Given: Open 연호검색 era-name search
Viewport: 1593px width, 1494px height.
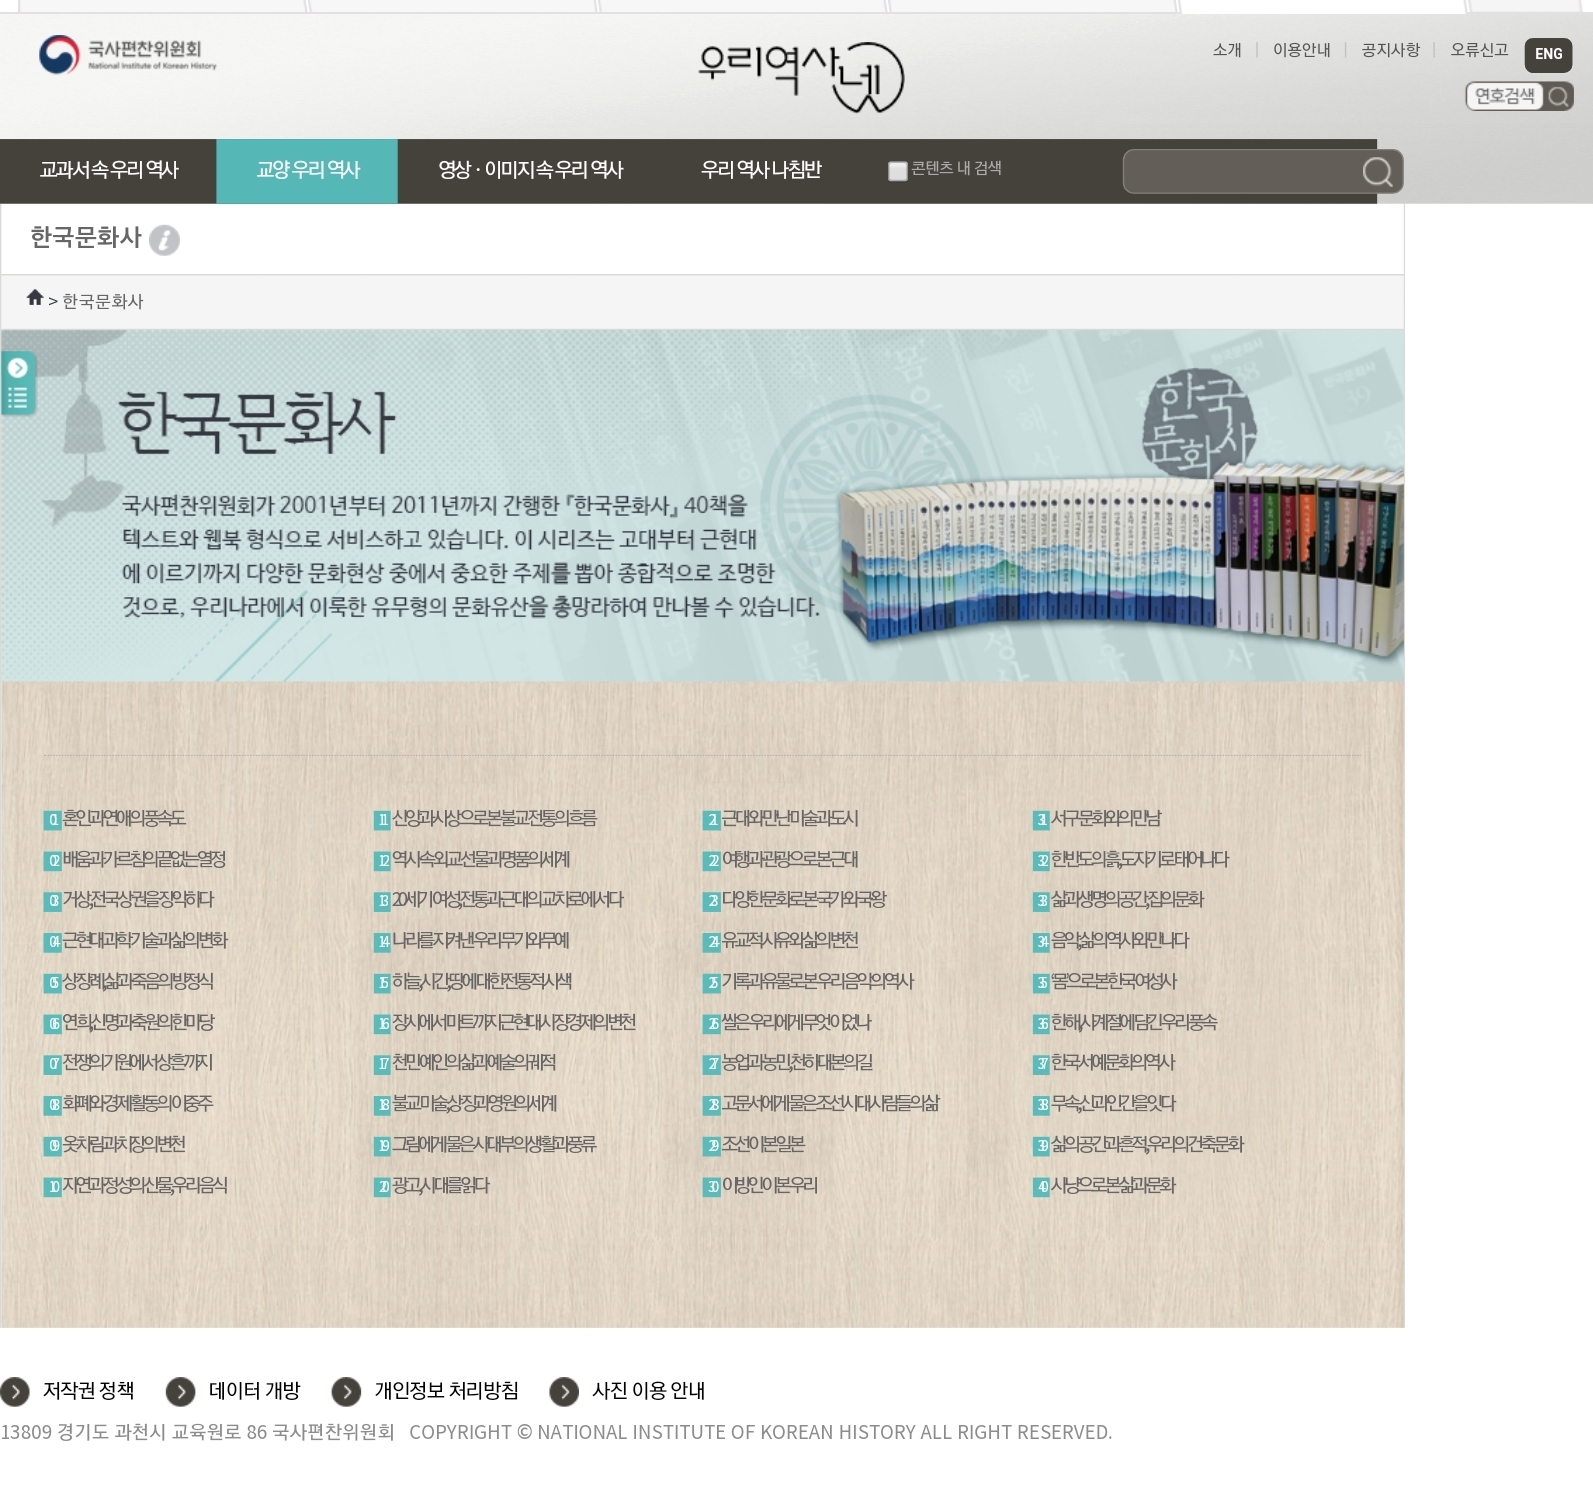Looking at the screenshot, I should 1518,96.
